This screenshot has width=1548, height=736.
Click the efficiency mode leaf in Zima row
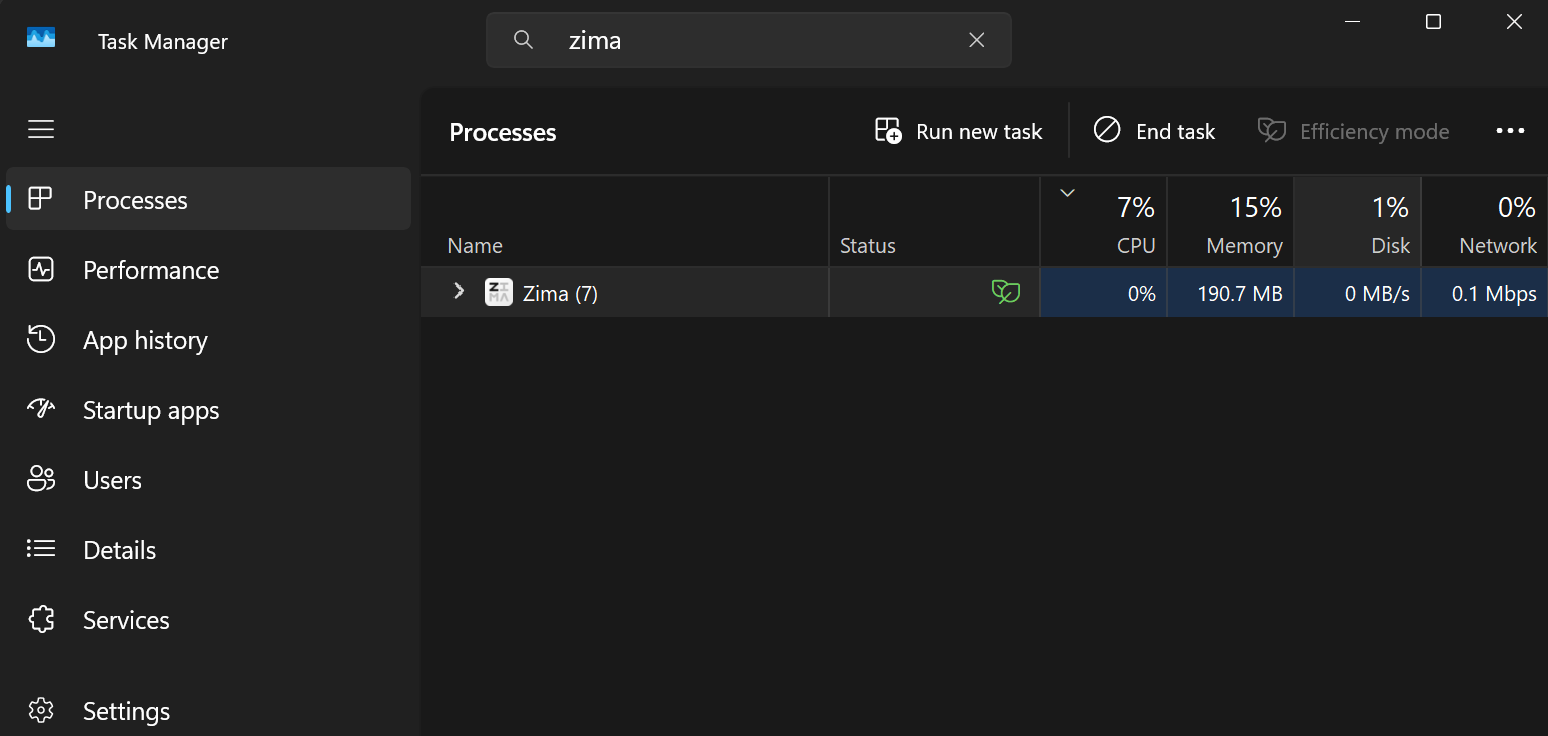1005,292
